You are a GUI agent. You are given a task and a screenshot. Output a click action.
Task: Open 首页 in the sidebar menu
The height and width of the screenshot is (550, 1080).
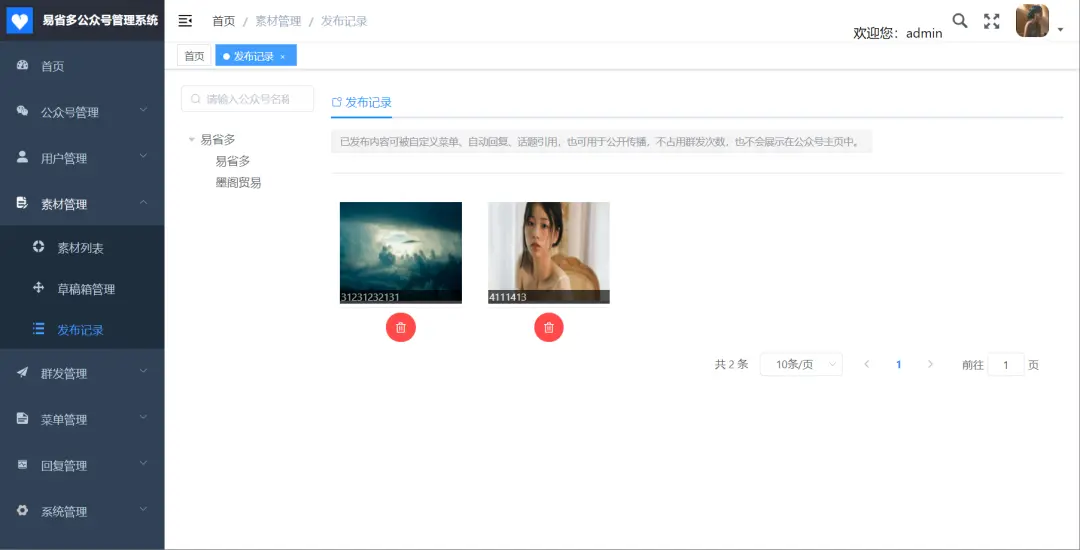[82, 66]
